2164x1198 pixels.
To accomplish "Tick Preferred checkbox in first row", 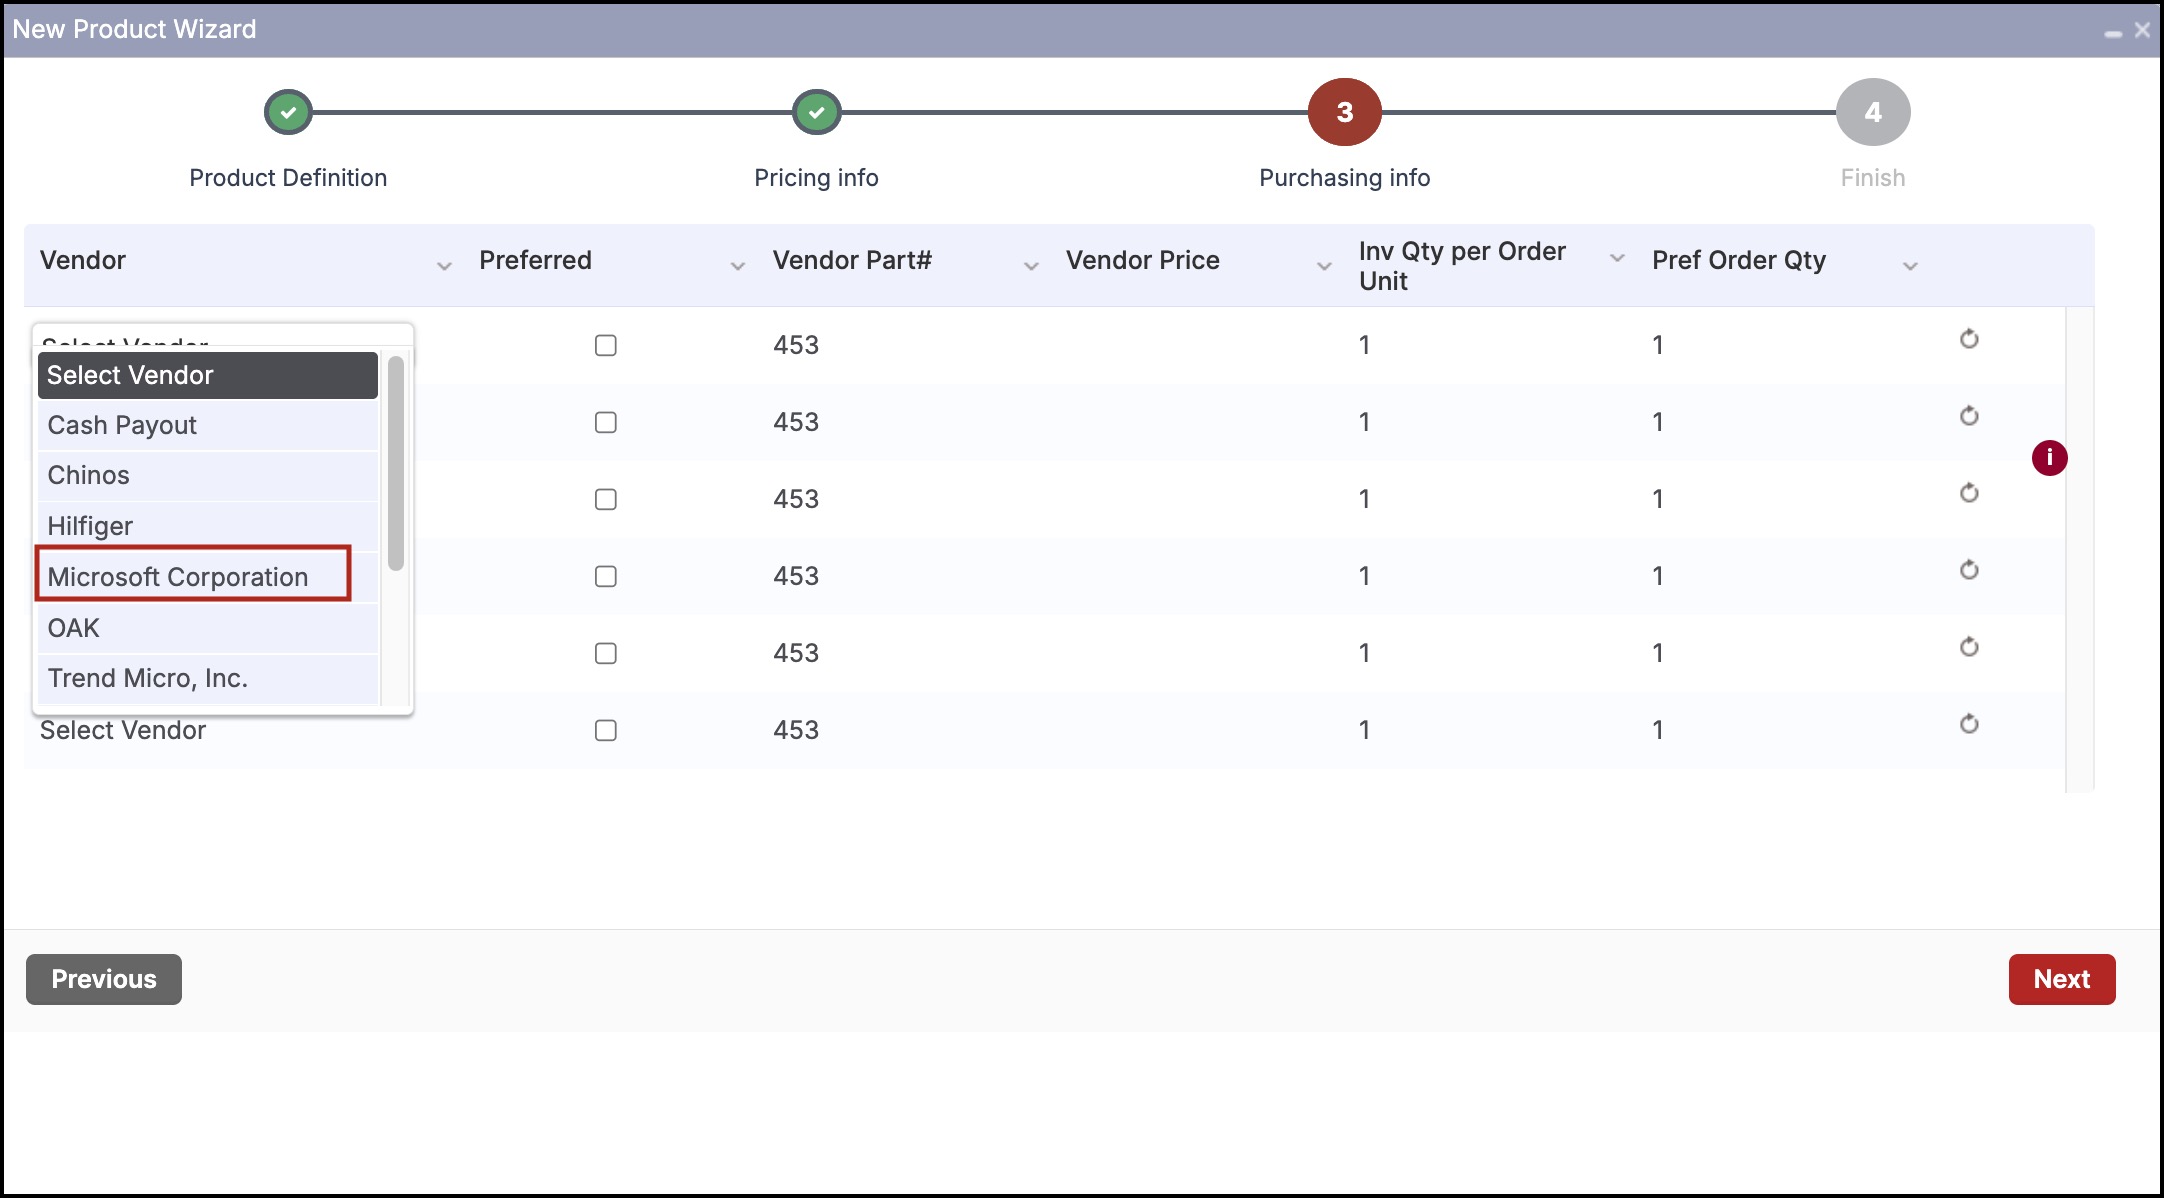I will [x=605, y=345].
